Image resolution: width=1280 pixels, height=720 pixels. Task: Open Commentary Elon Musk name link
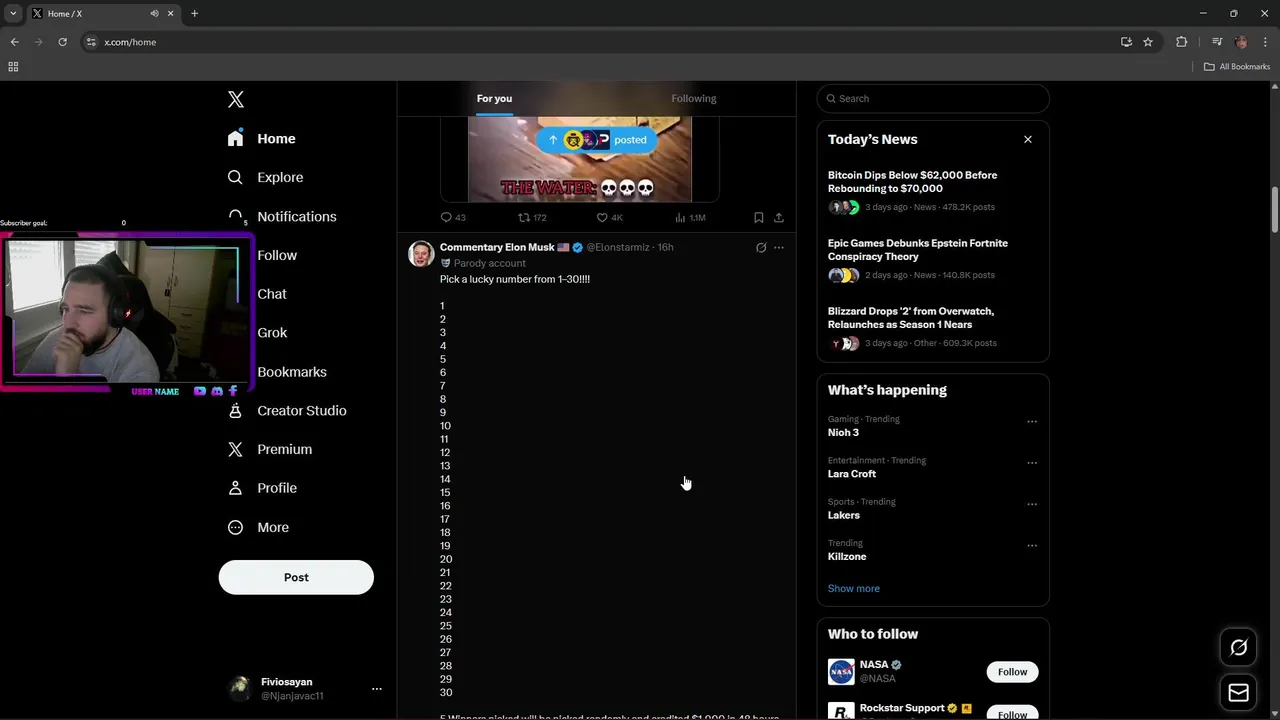(x=497, y=247)
